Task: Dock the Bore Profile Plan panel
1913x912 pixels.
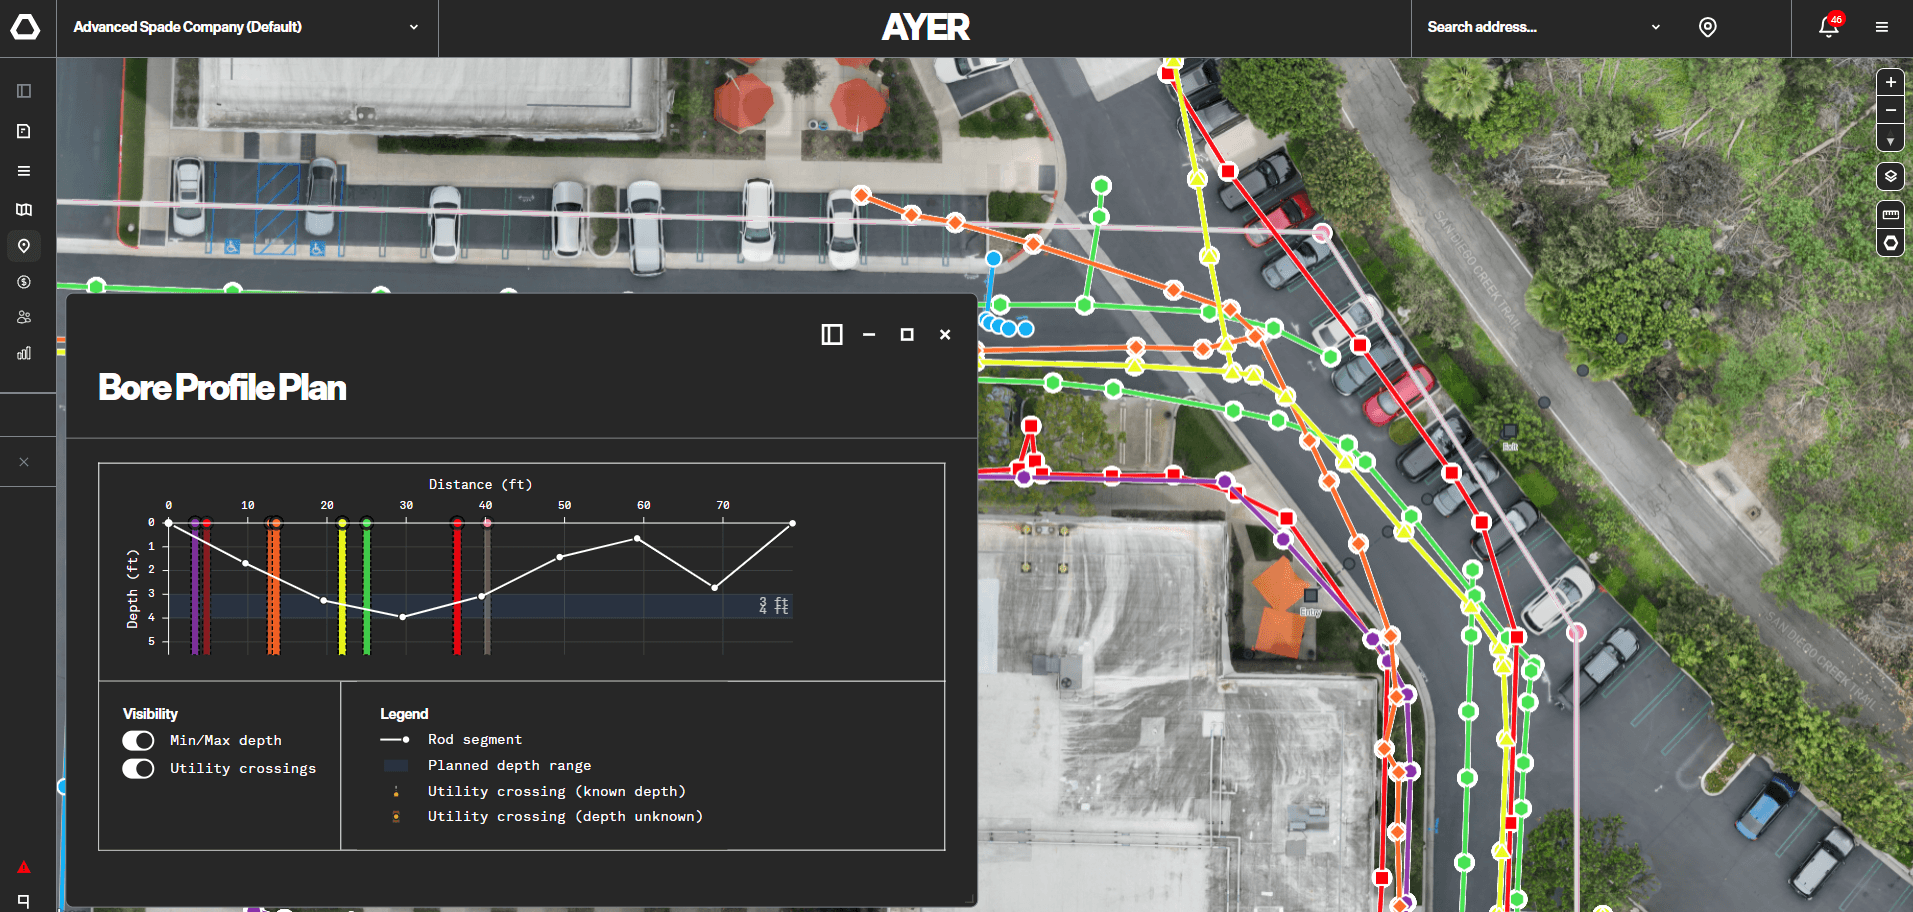Action: point(832,335)
